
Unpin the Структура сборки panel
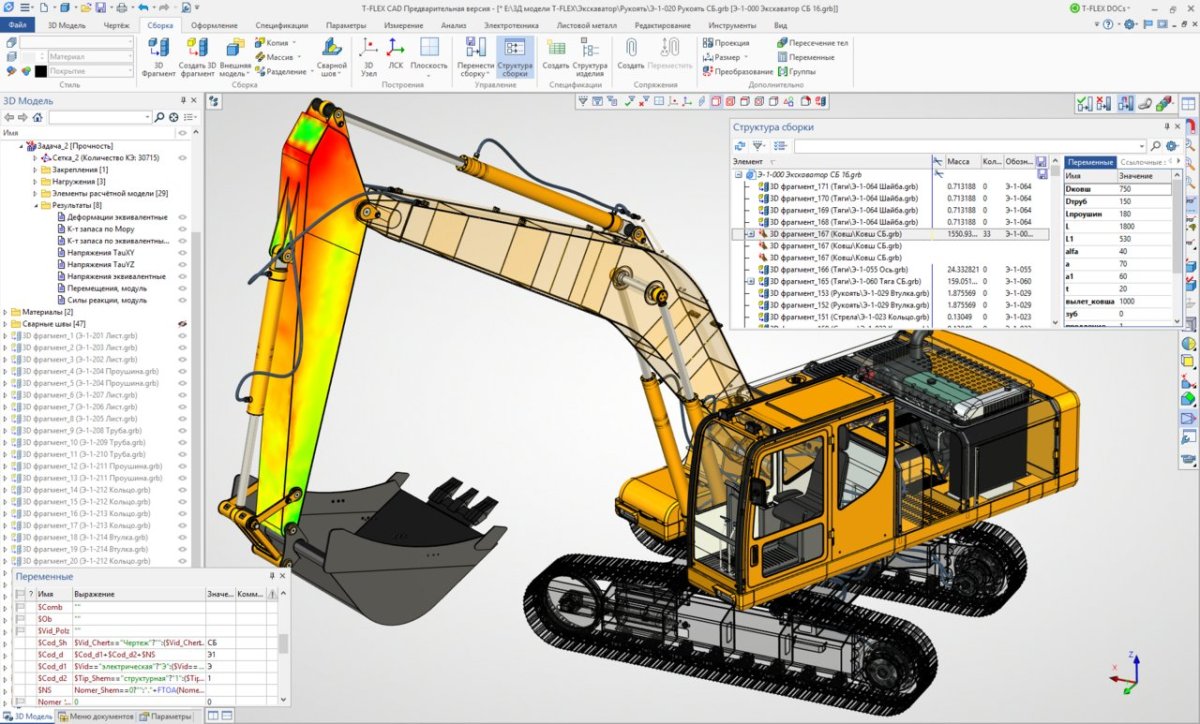1167,126
